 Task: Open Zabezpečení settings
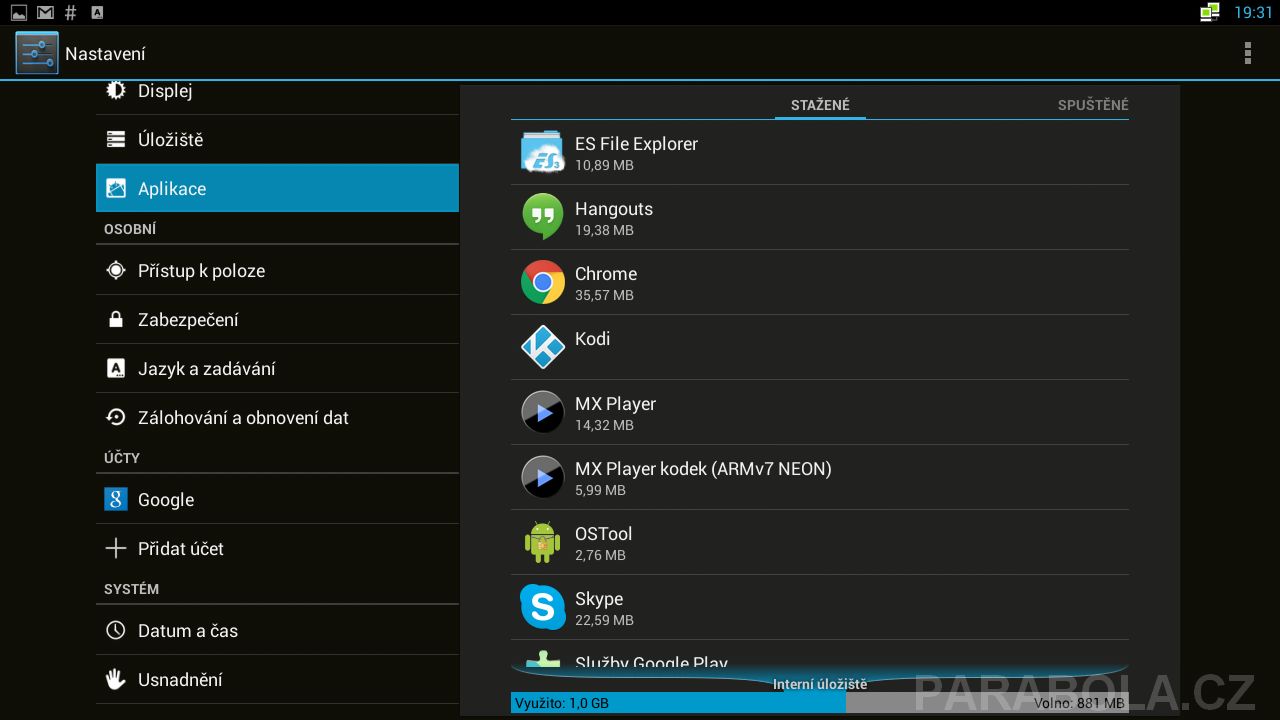tap(277, 319)
